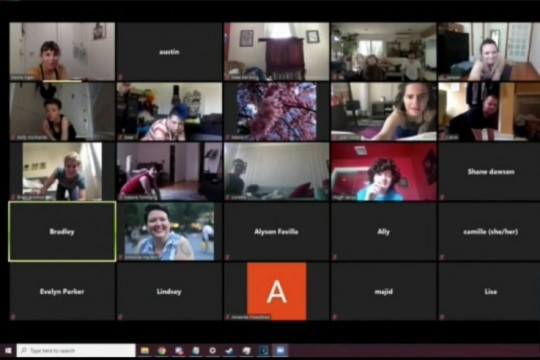Select the 'Shane dawson' participant name
Viewport: 540px width, 360px height.
tap(491, 172)
